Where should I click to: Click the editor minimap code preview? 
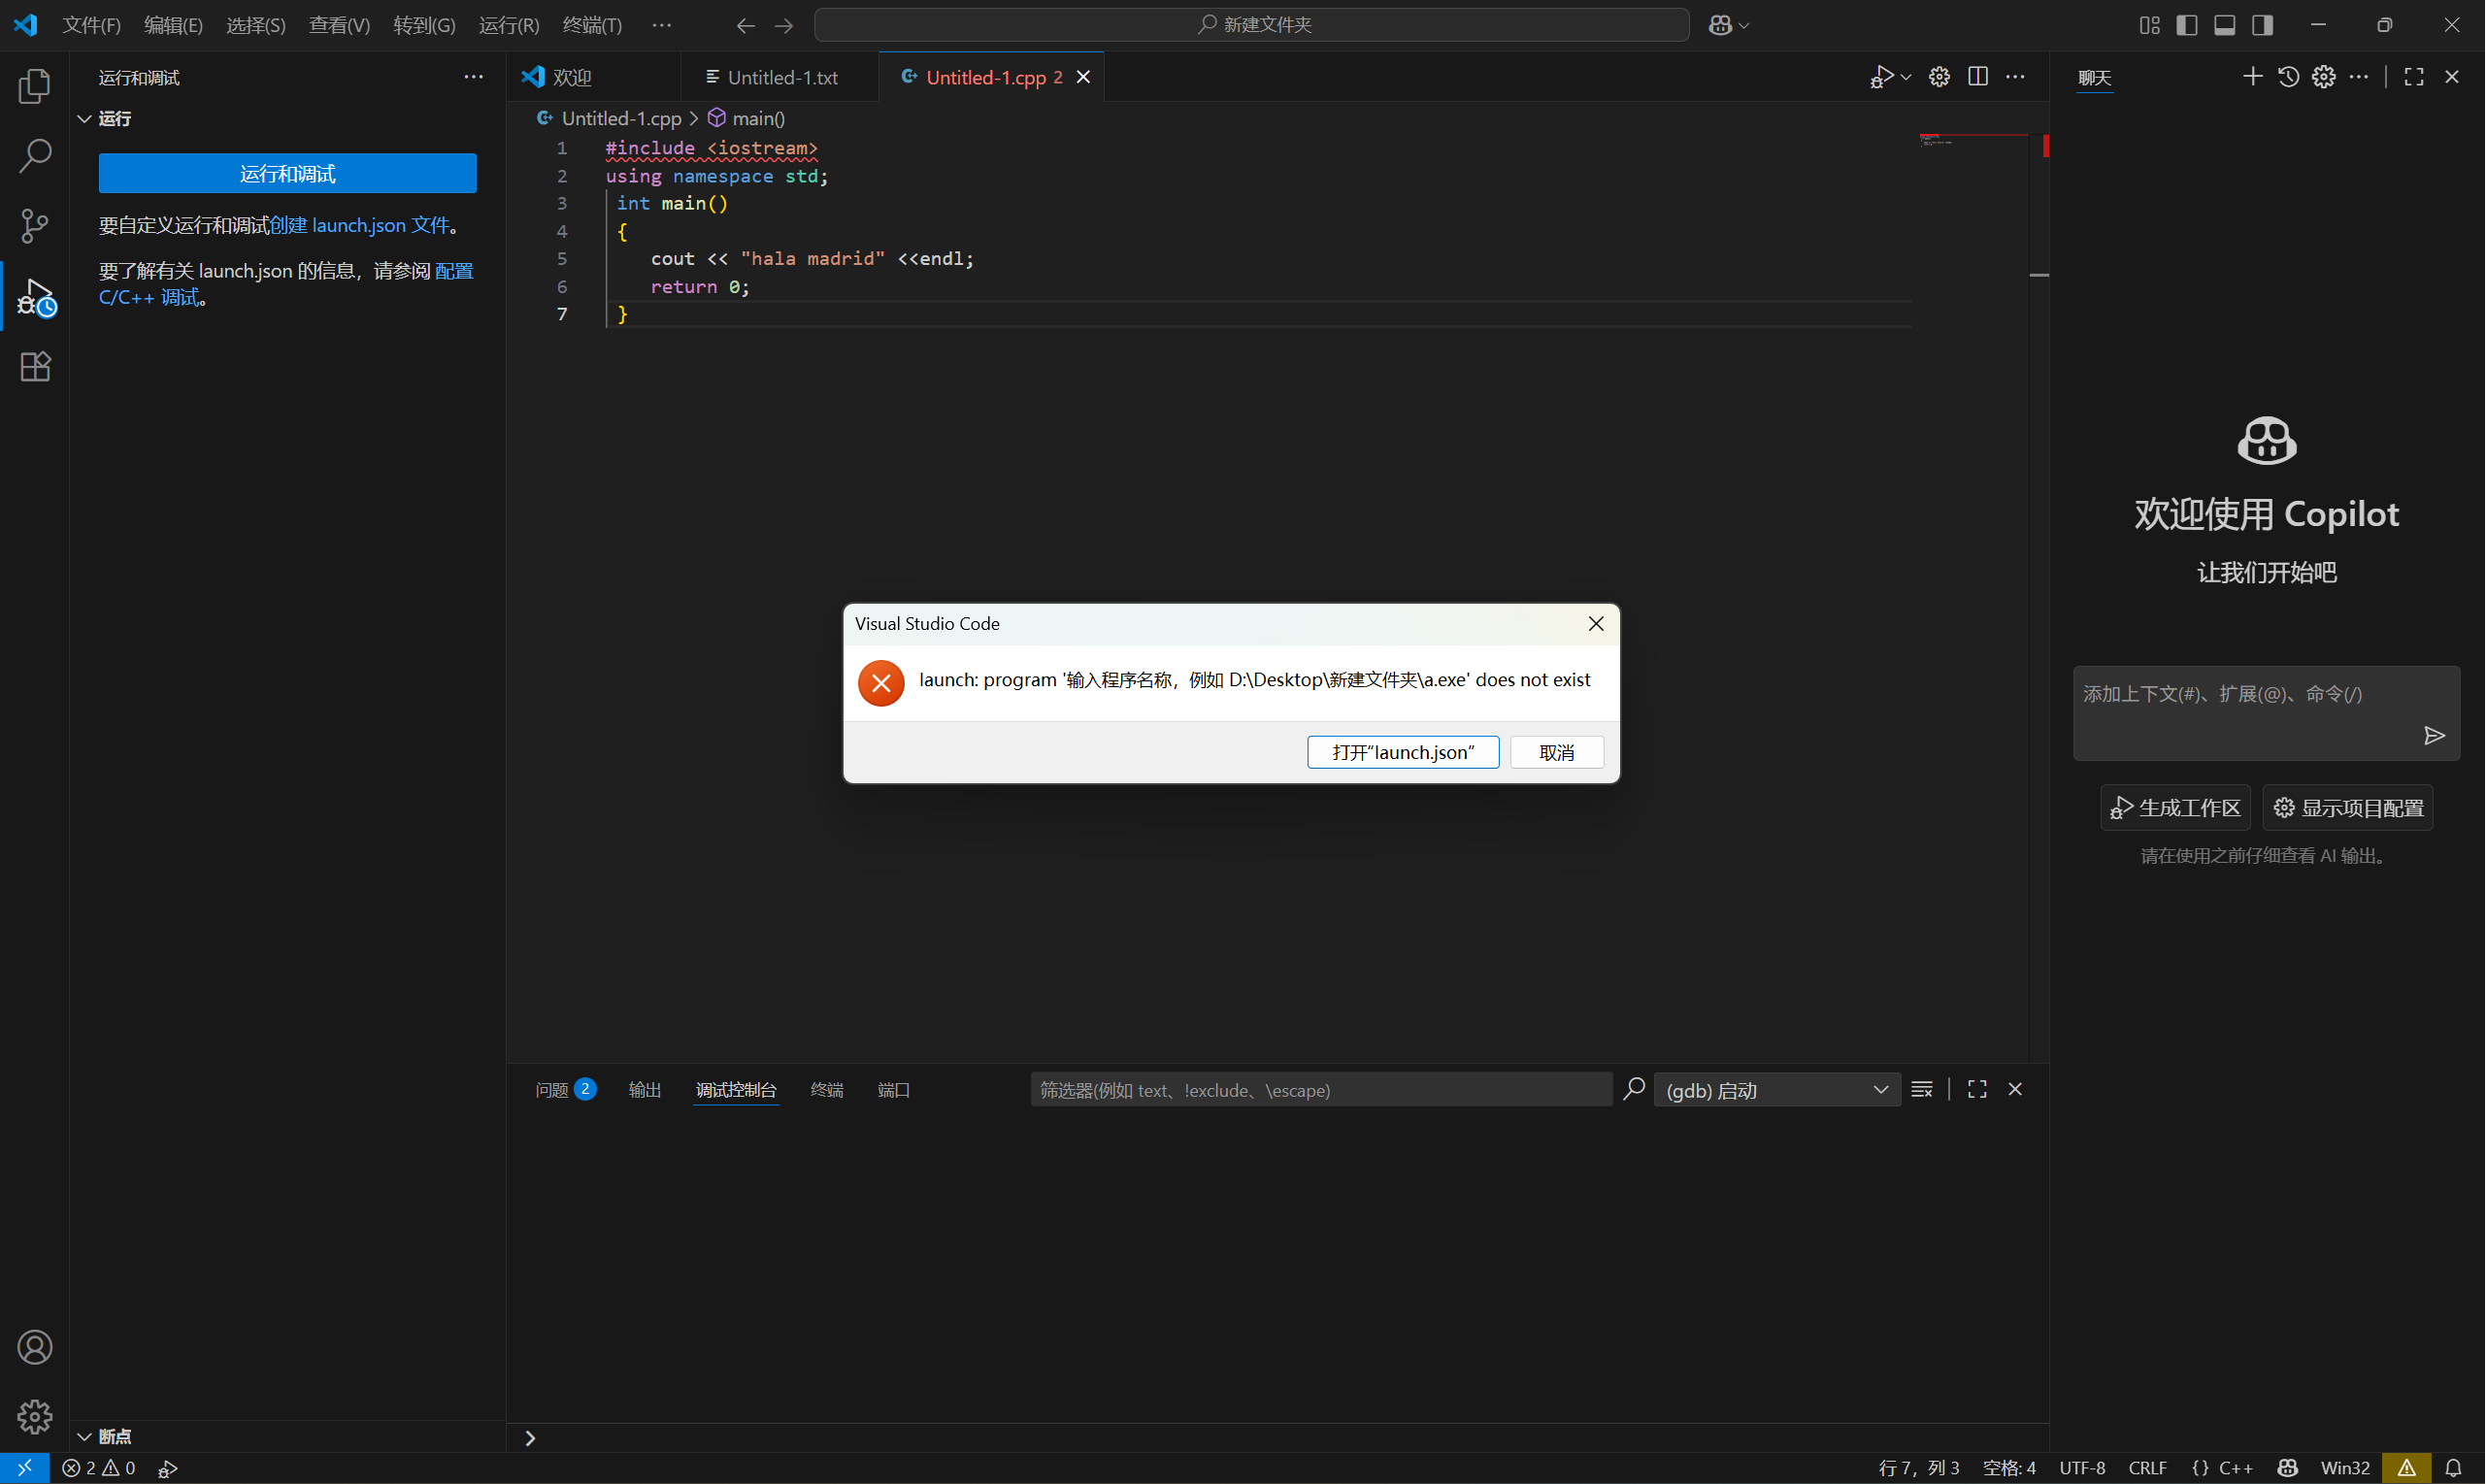(1936, 141)
